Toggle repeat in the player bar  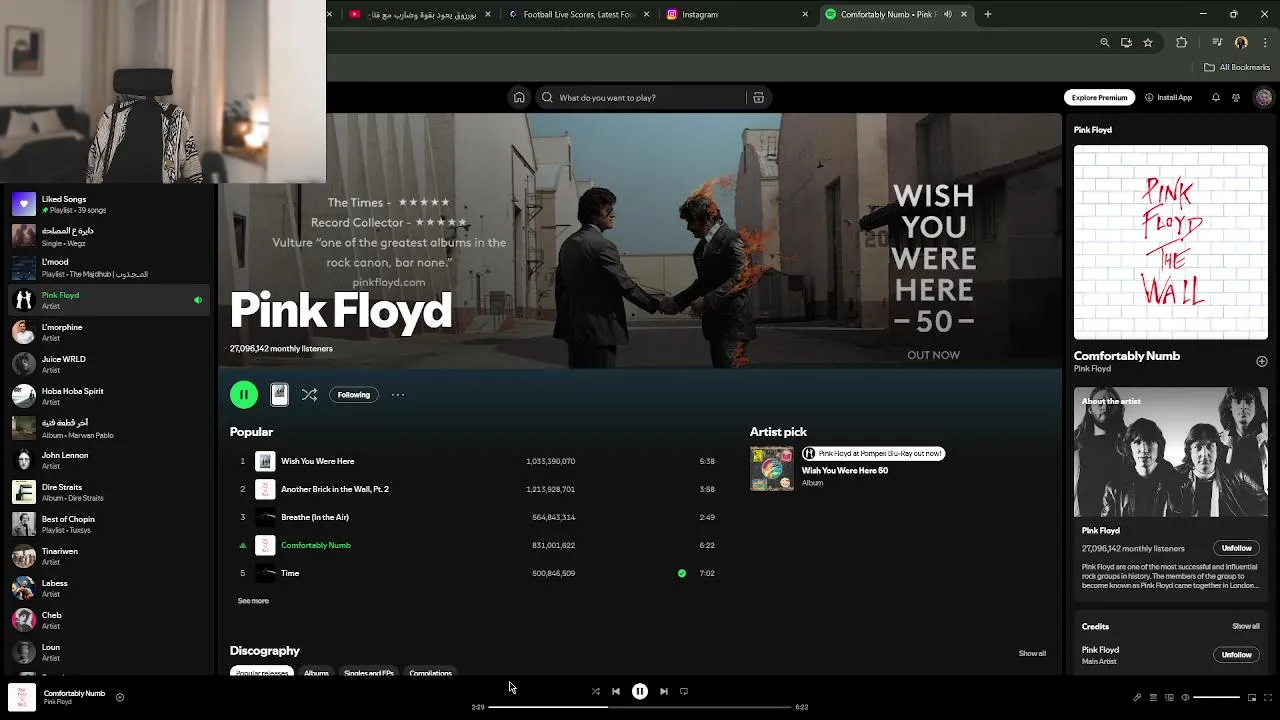(x=684, y=691)
